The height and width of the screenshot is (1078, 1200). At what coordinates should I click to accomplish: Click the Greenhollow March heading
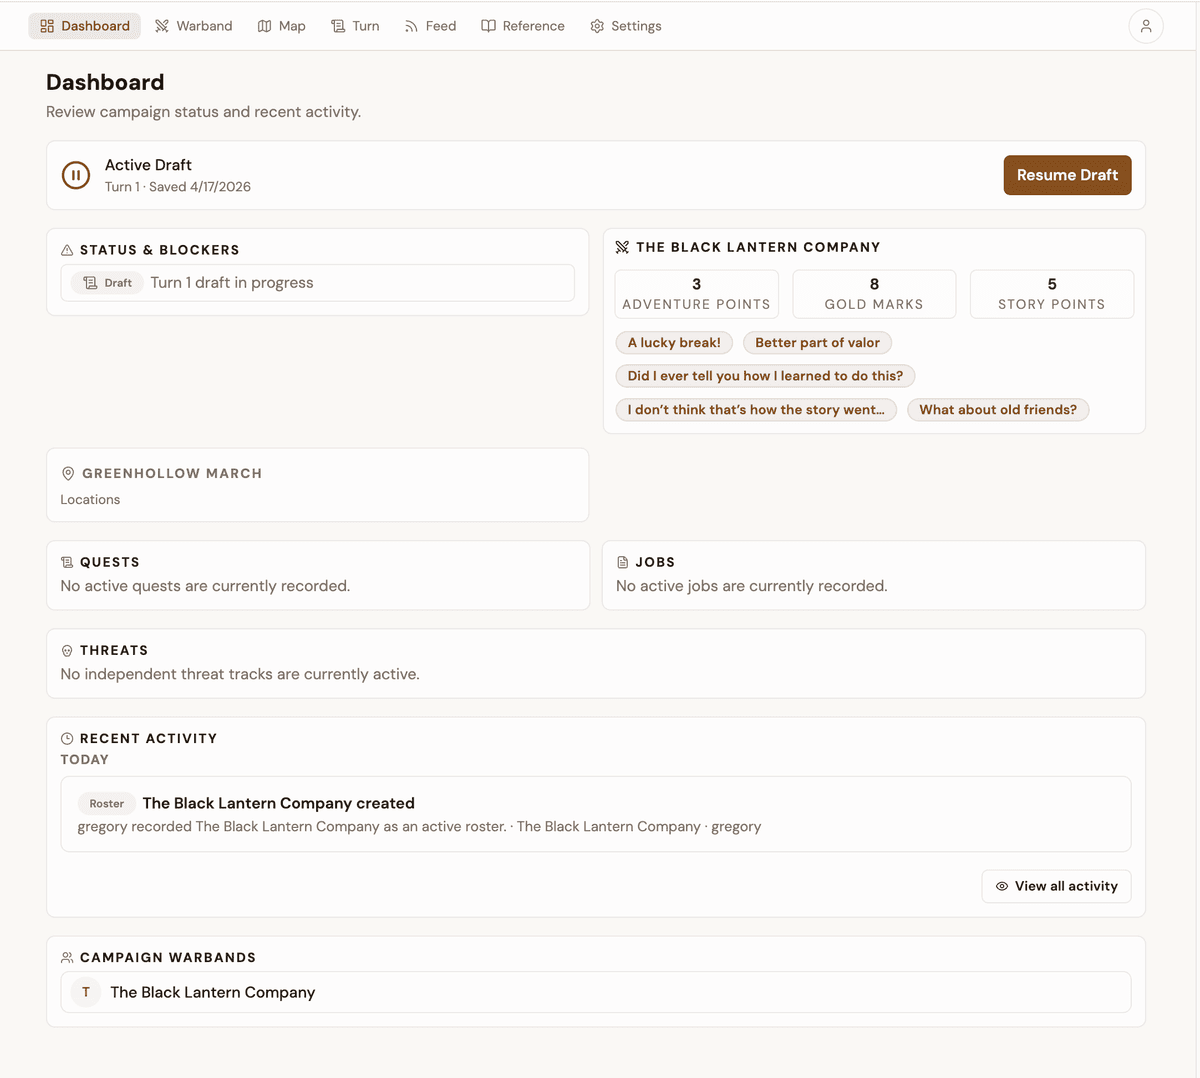(x=172, y=473)
